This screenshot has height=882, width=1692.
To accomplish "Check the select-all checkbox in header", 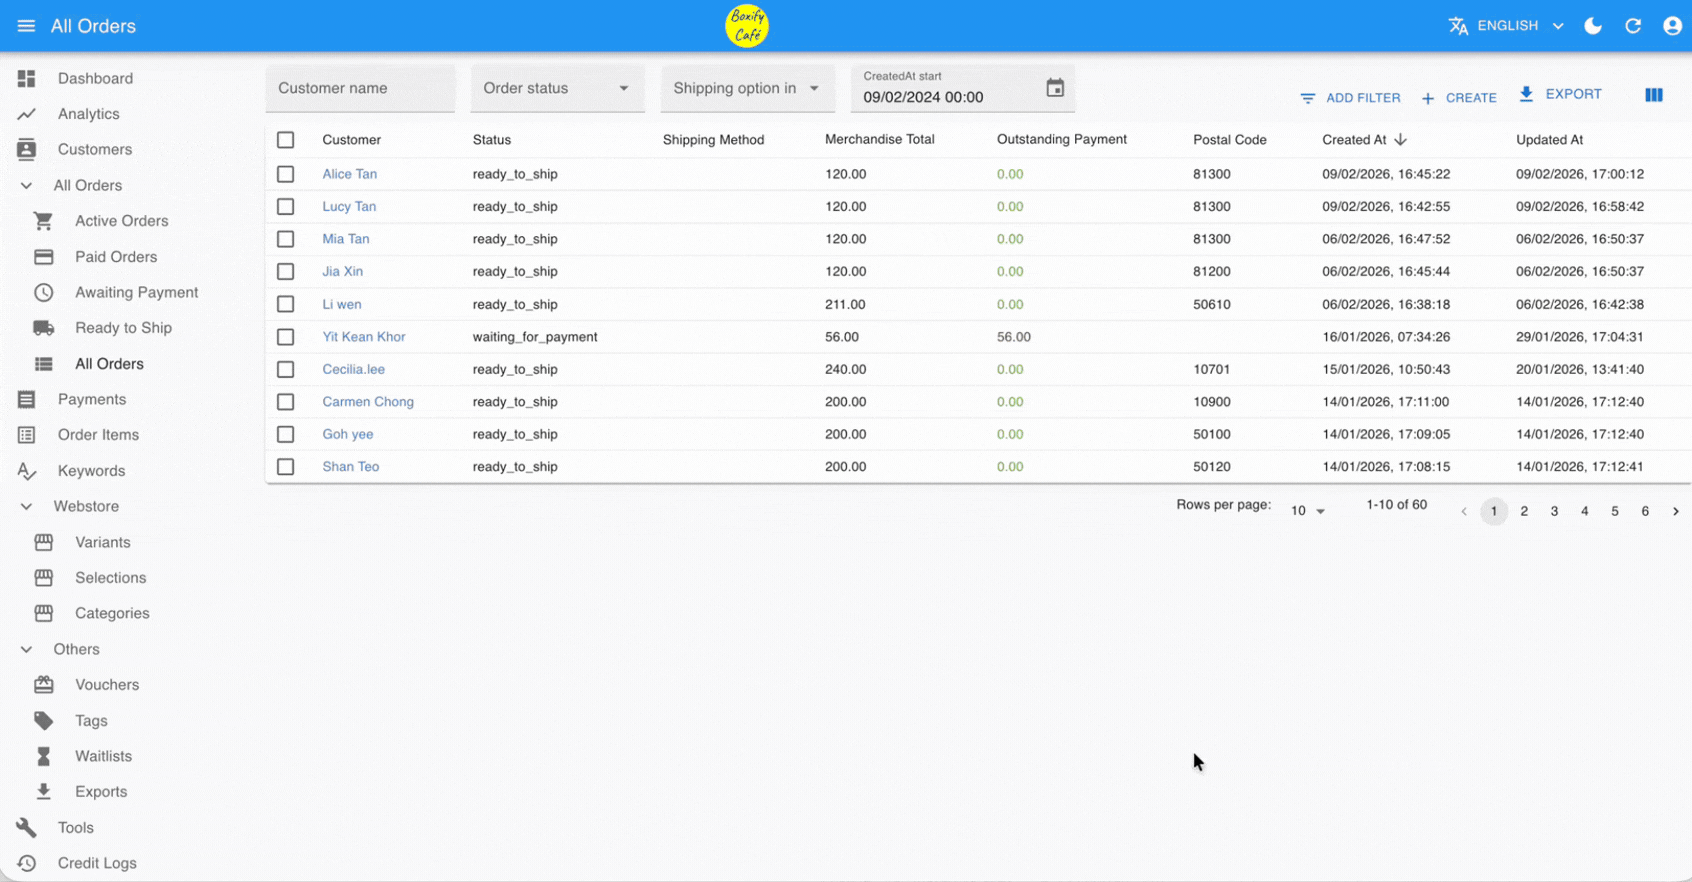I will [x=286, y=140].
